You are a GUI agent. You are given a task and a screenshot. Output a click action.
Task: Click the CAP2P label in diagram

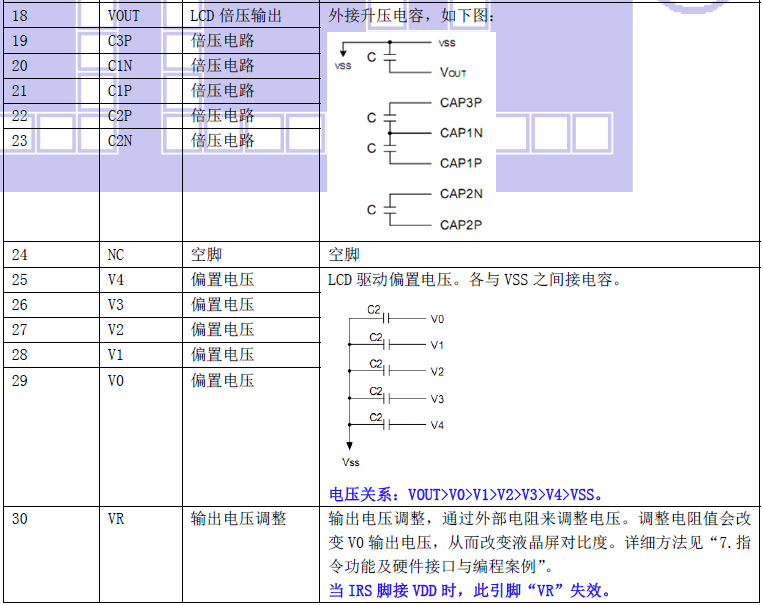pyautogui.click(x=461, y=225)
